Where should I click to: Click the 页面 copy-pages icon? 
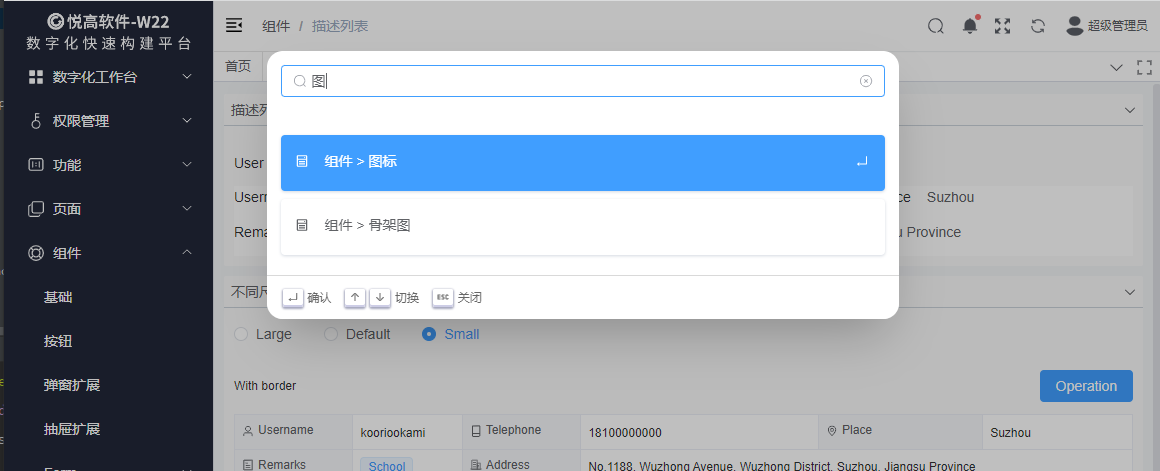(36, 209)
